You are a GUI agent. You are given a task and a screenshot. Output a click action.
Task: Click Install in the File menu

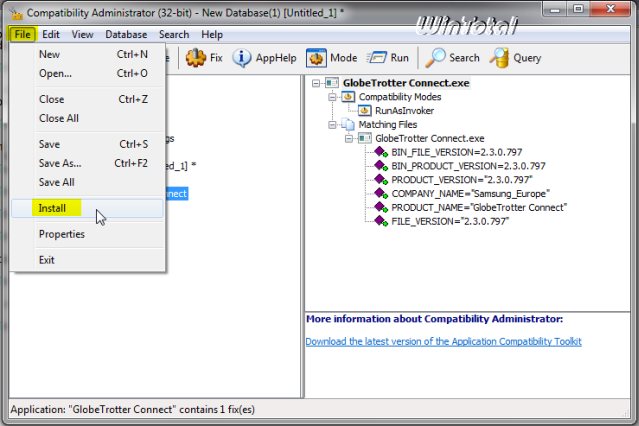[87, 208]
